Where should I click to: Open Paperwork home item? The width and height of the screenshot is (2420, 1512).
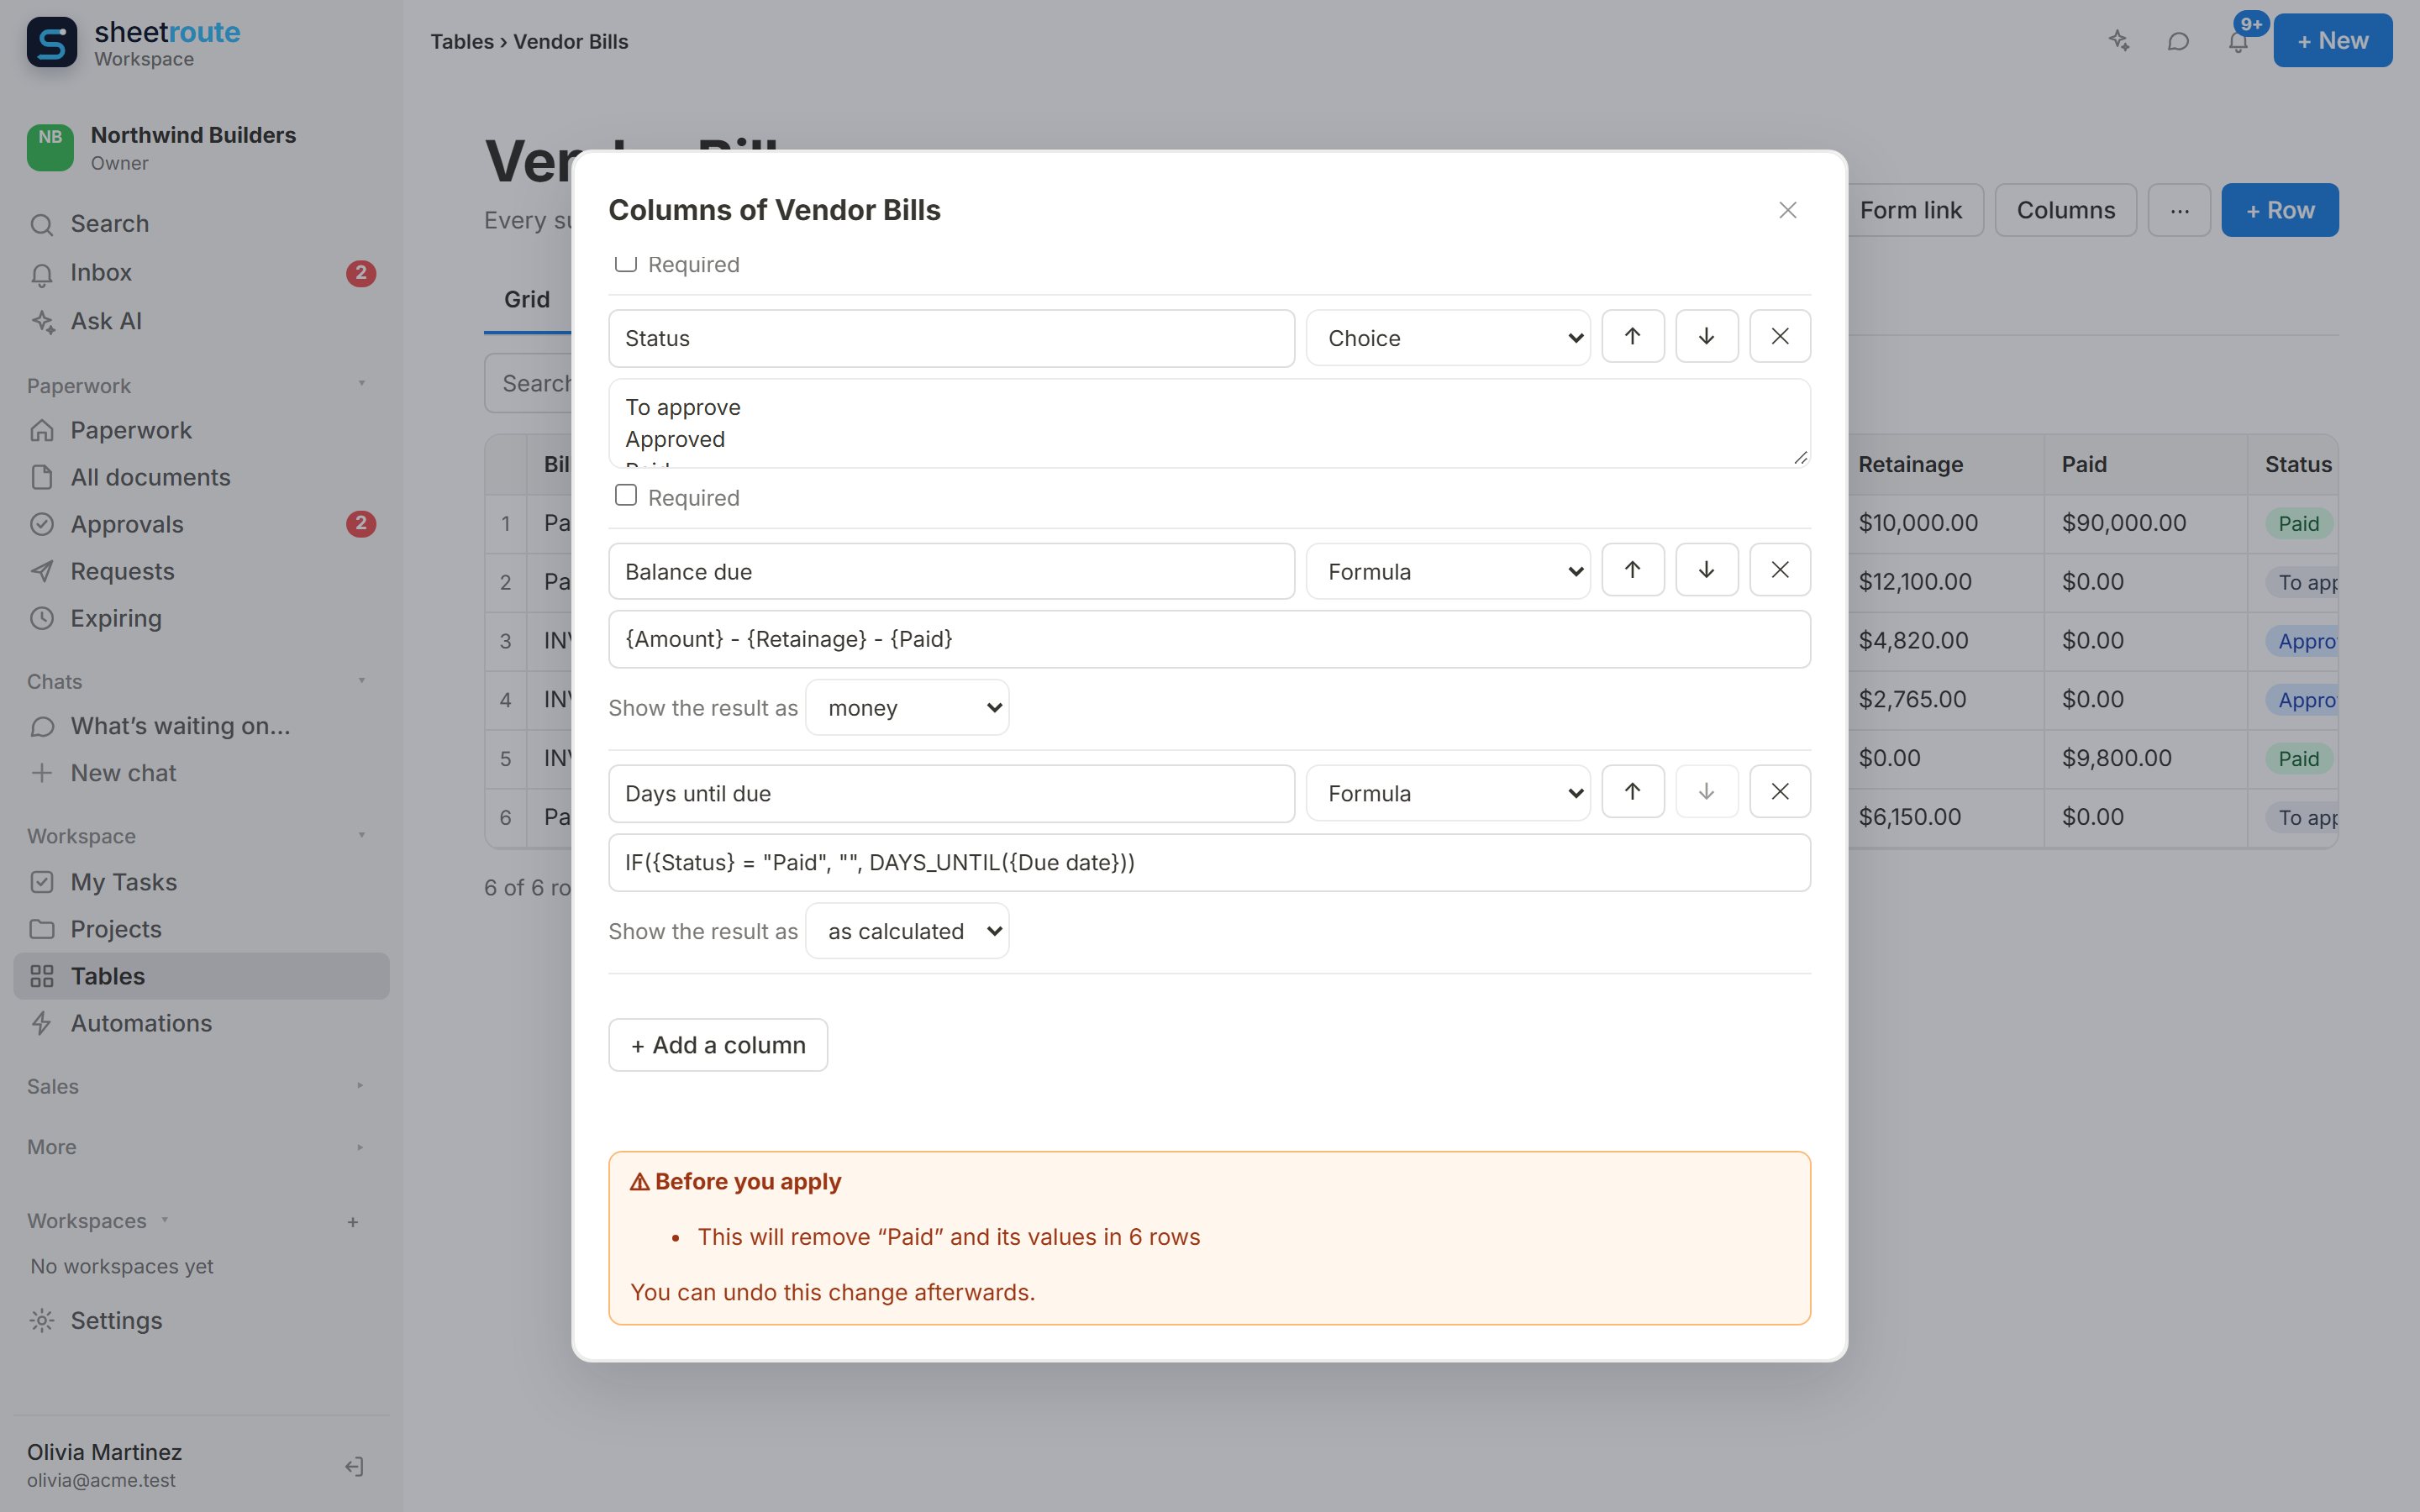pos(201,430)
